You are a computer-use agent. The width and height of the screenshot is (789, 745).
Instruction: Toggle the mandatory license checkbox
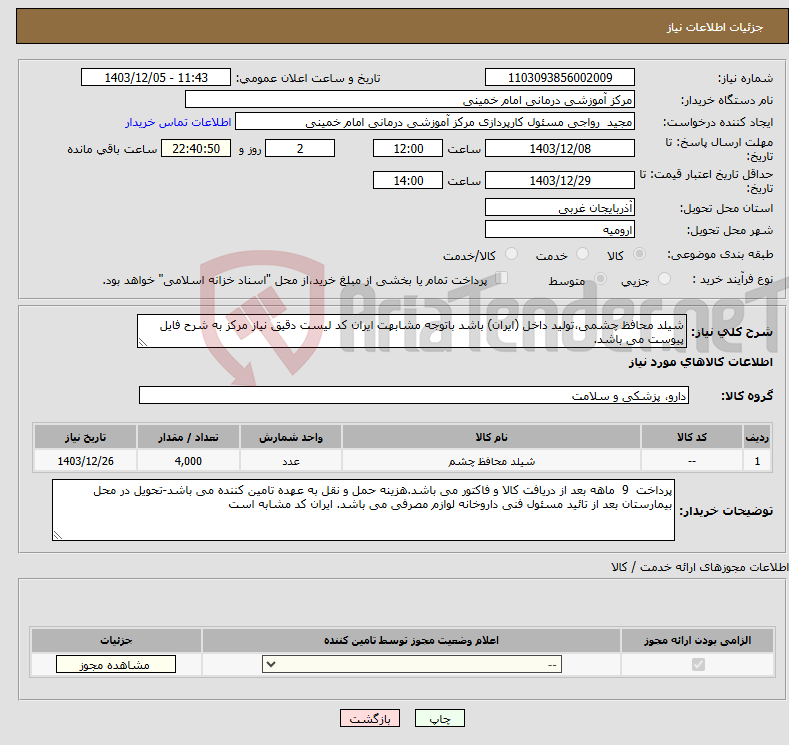(x=698, y=665)
